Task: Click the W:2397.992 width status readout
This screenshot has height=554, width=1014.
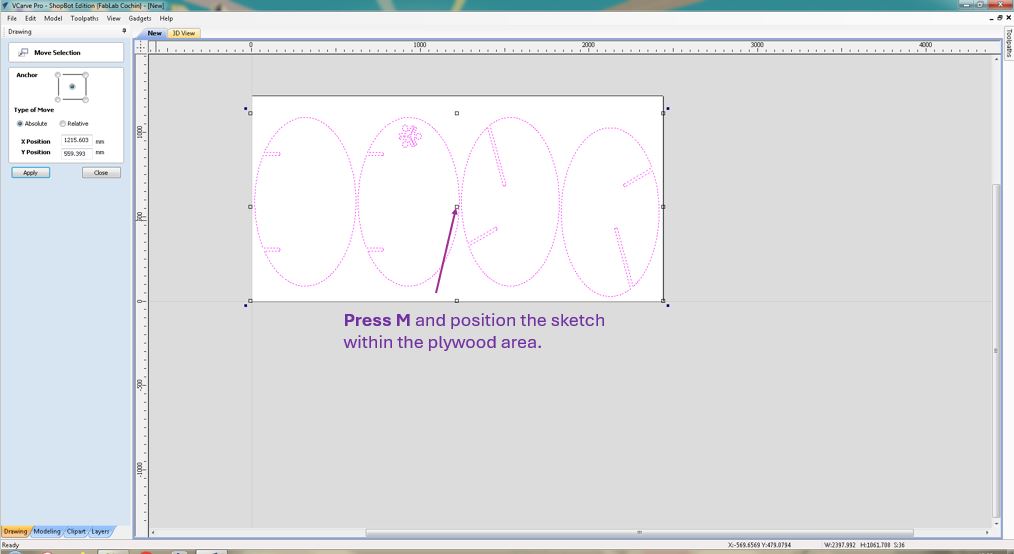Action: click(x=839, y=545)
